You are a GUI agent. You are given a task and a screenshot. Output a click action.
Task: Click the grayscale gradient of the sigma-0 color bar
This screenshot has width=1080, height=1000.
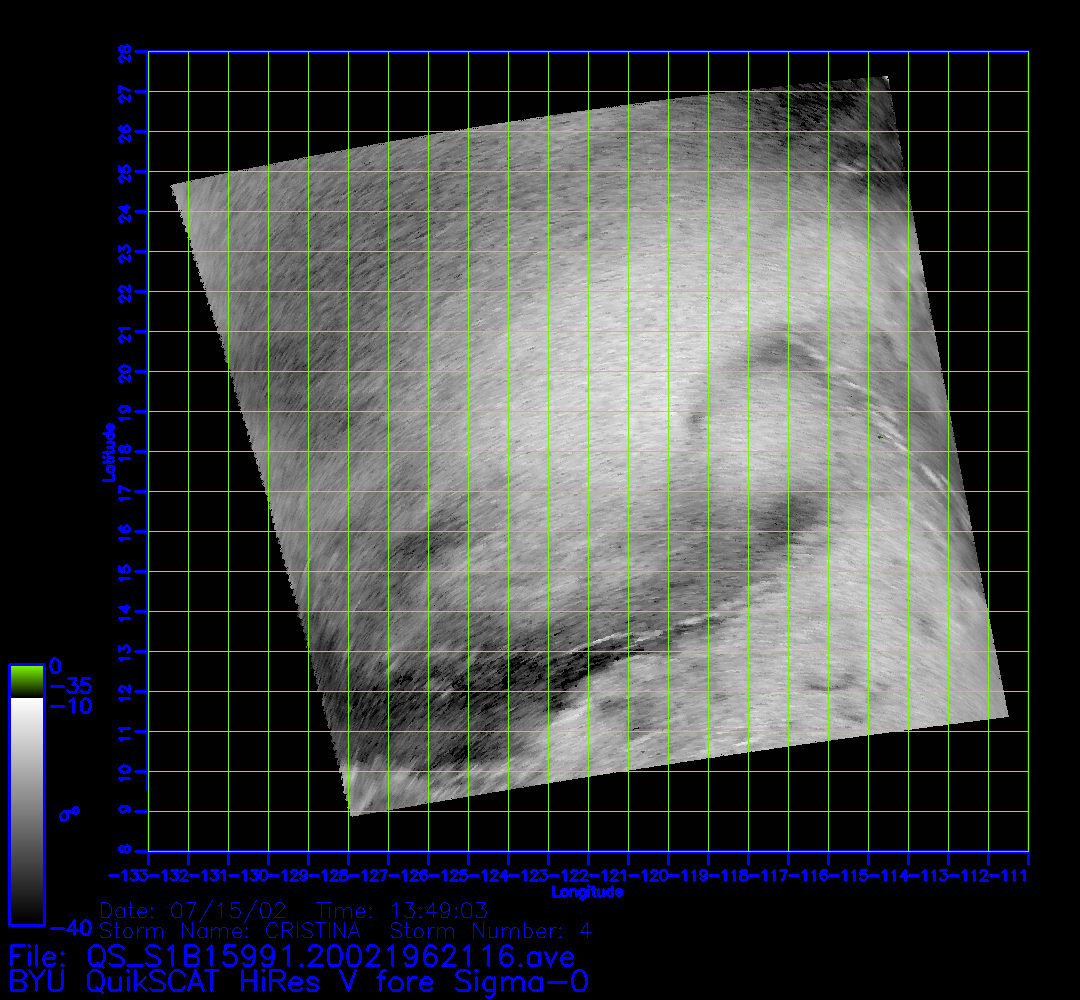click(x=26, y=810)
